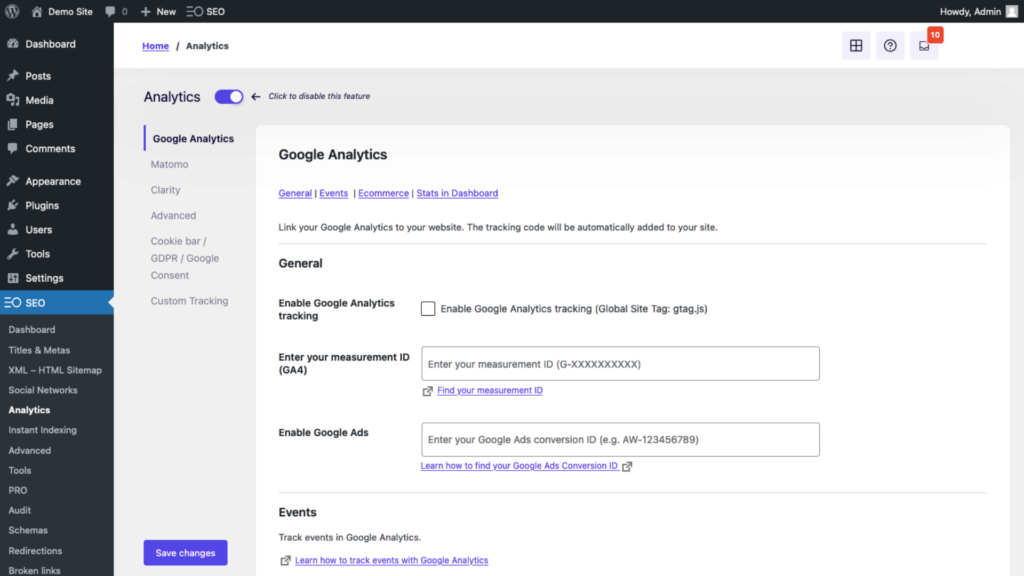Open SEO Advanced submenu item
Screen dimensions: 1024x576
[29, 451]
